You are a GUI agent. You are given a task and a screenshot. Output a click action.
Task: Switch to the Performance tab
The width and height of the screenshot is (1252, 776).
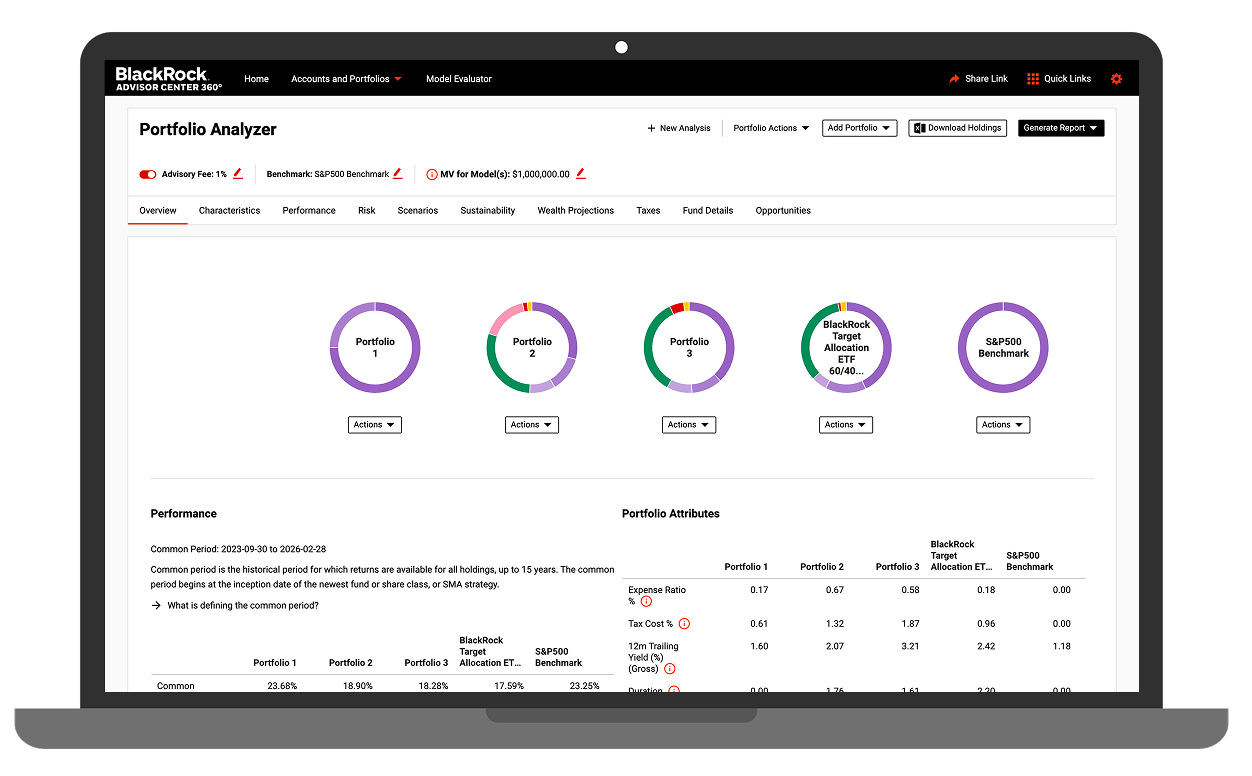tap(309, 211)
